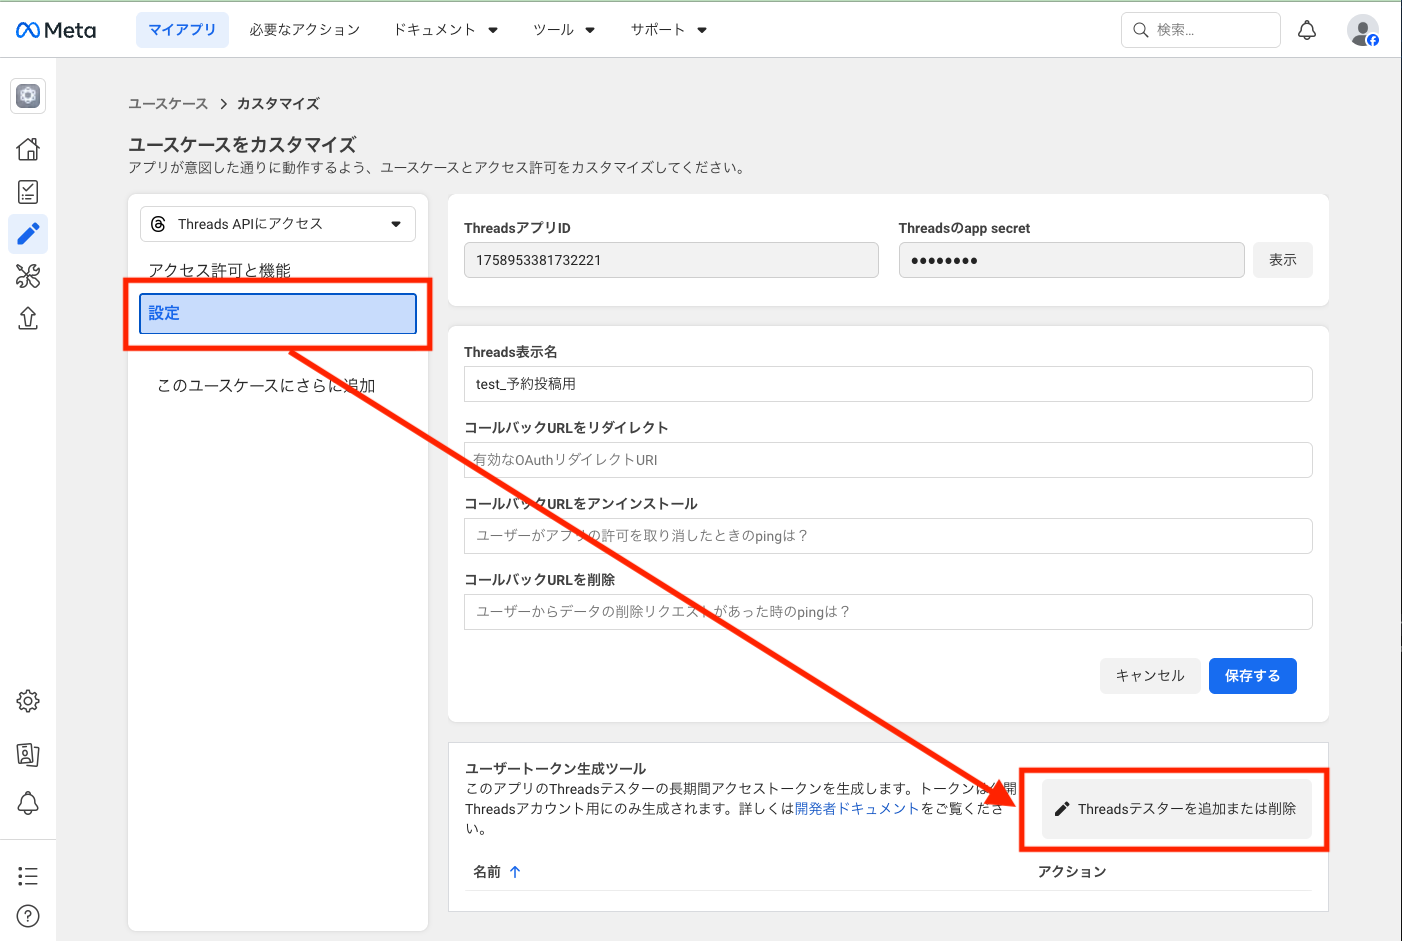Click the Meta logo in header

56,30
